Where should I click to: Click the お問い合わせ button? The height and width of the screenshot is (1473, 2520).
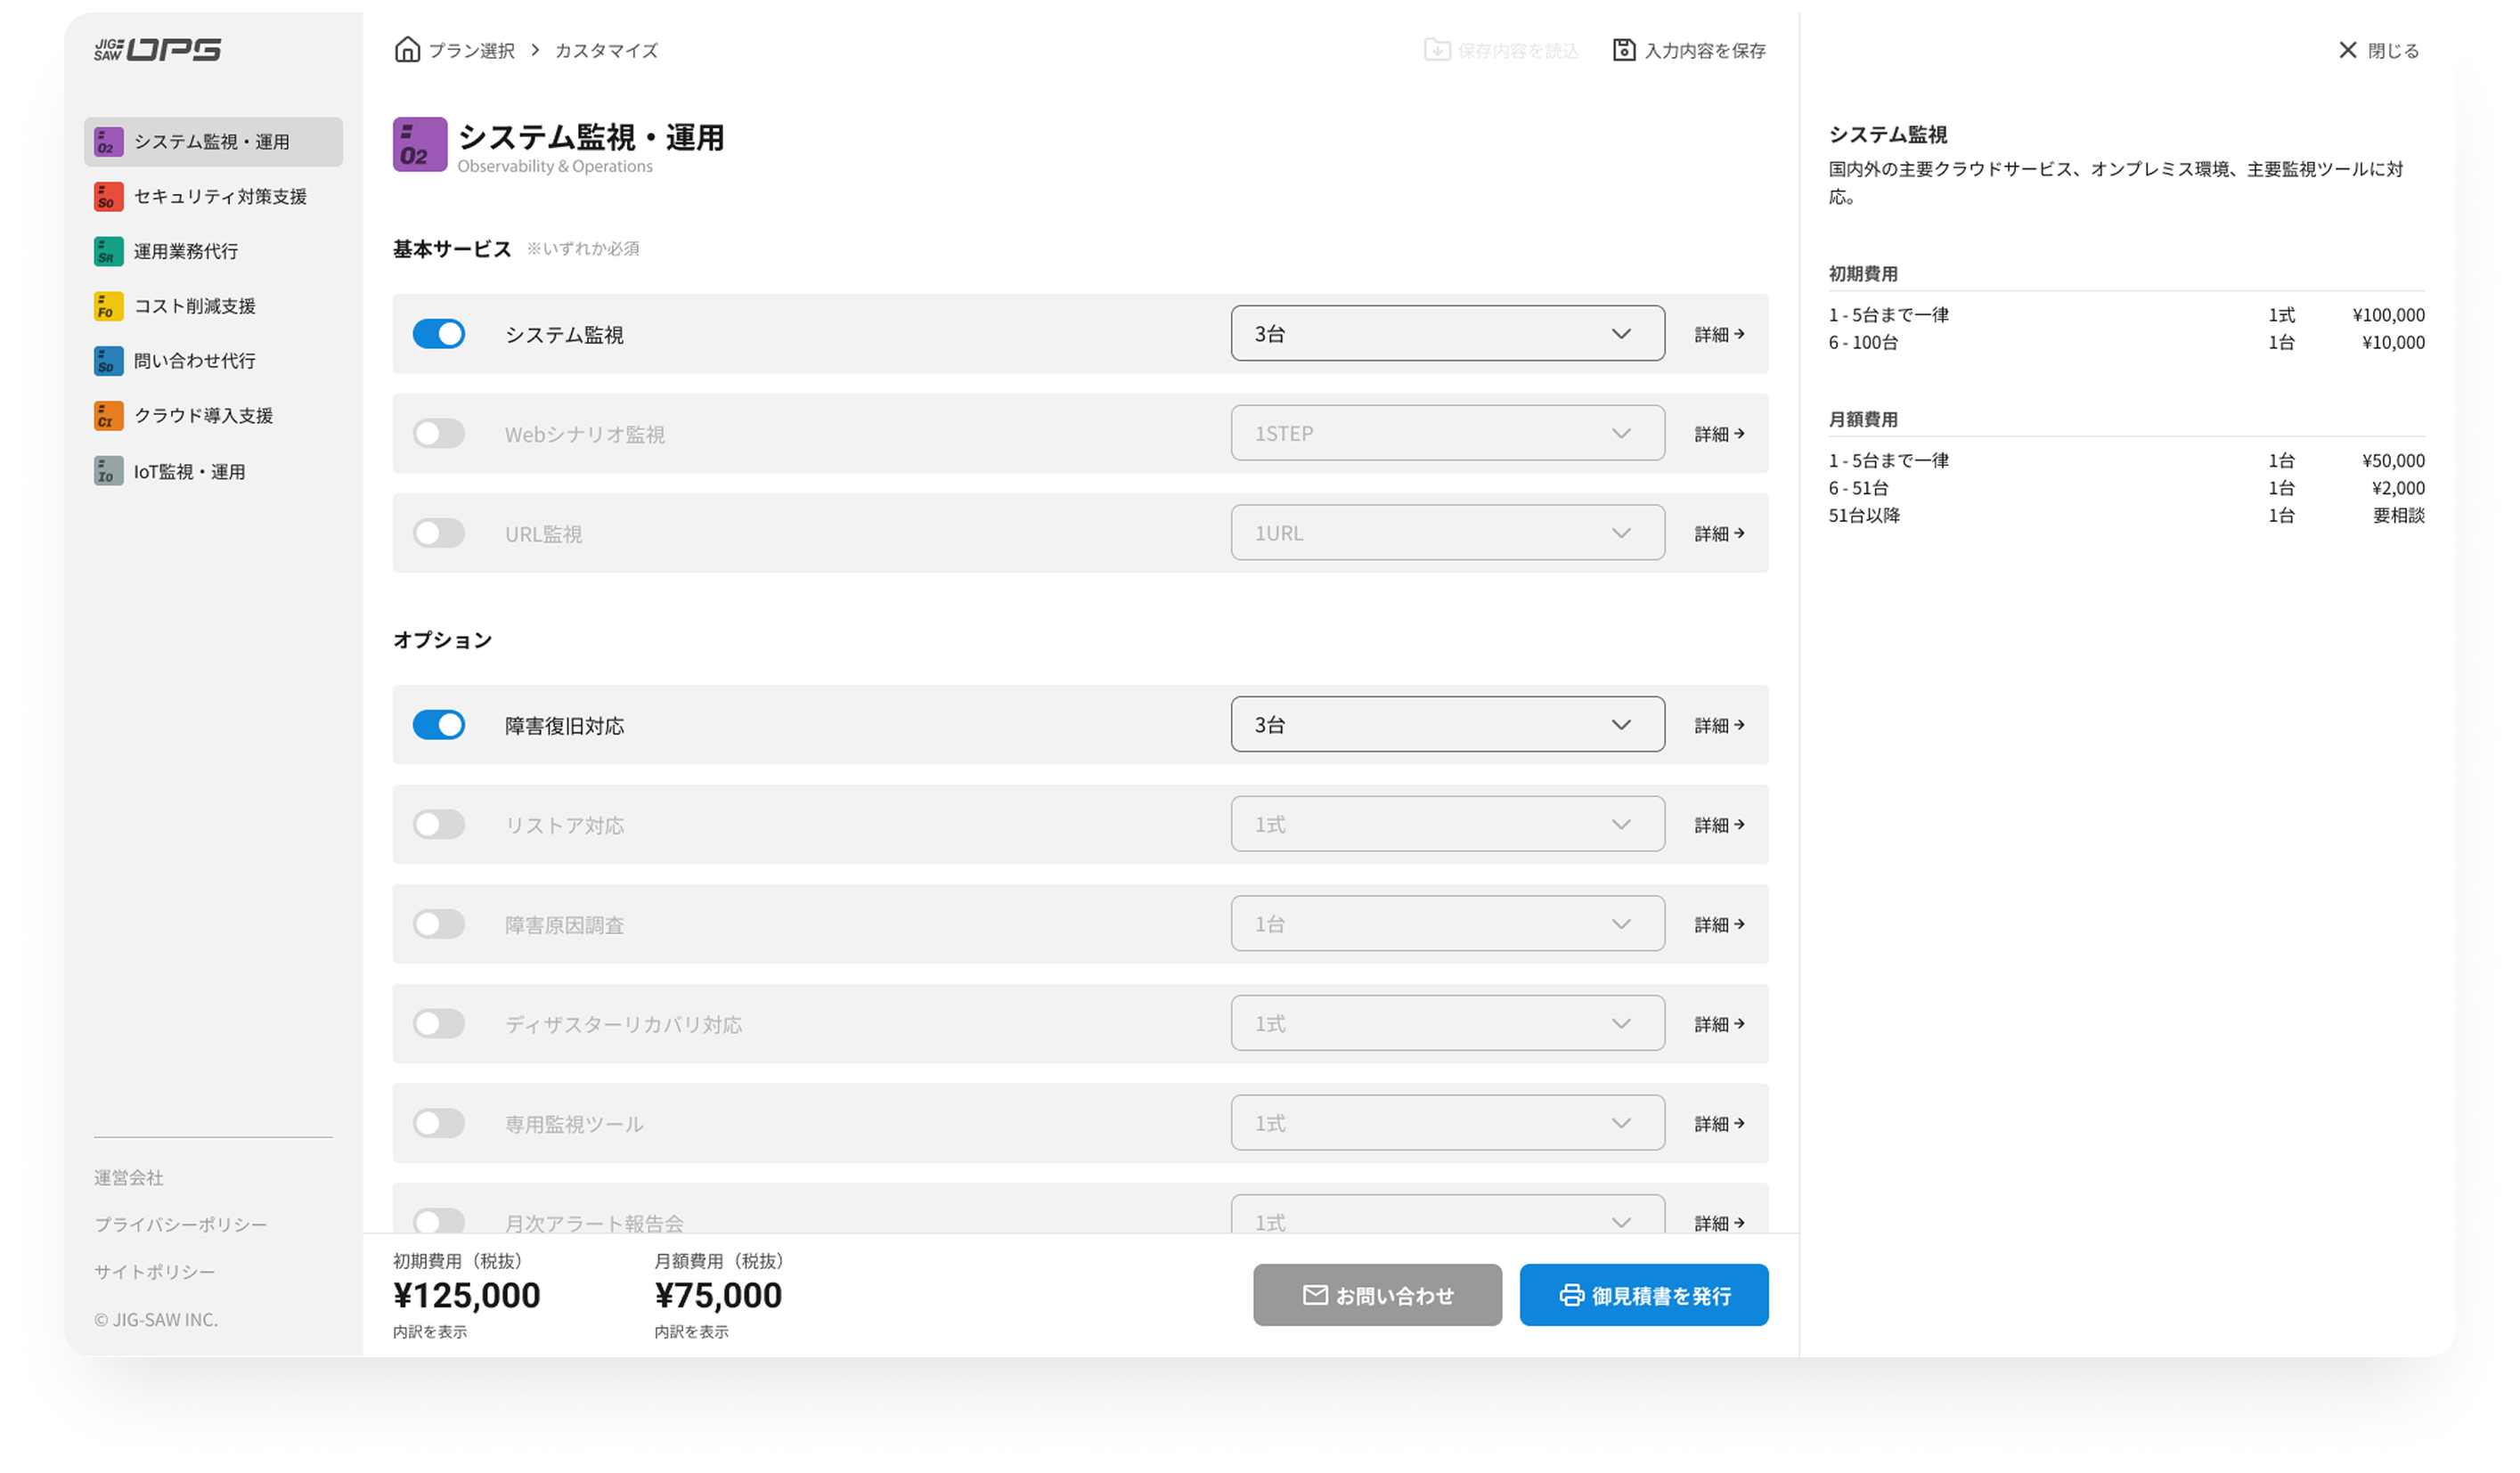(x=1377, y=1296)
